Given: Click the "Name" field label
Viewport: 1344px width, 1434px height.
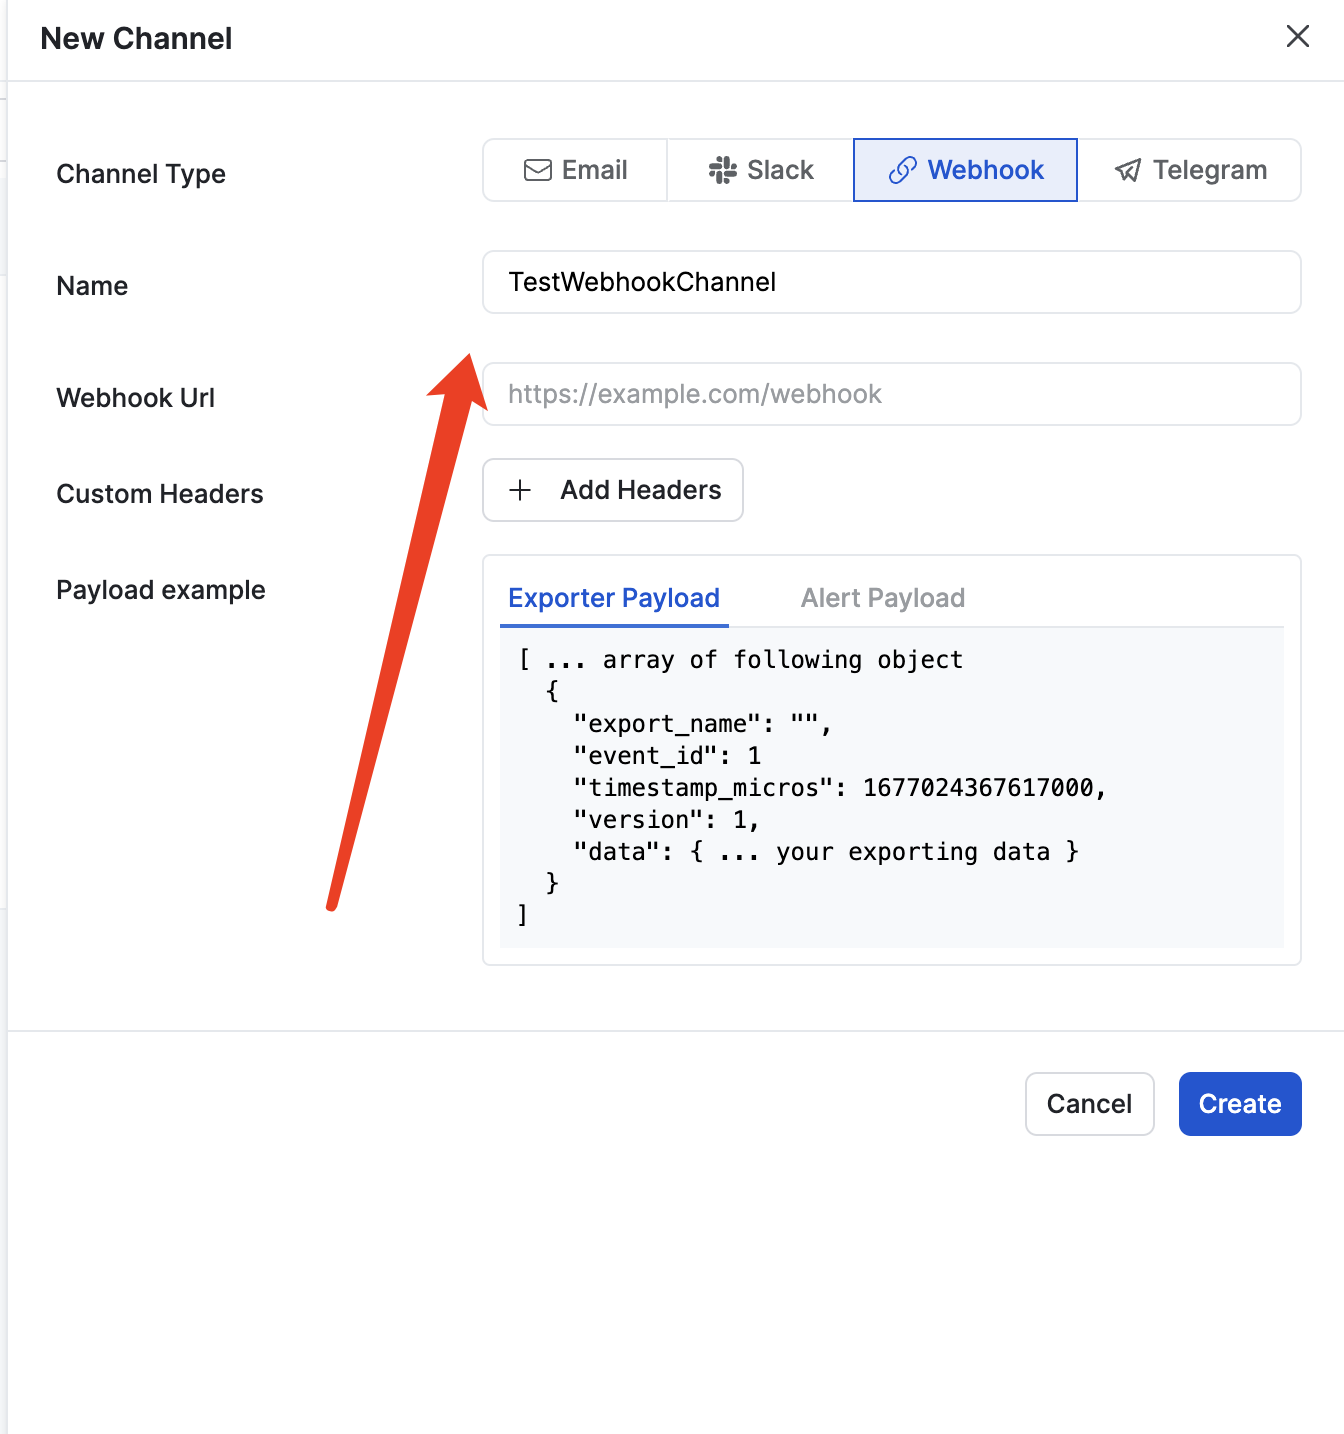Looking at the screenshot, I should 92,286.
